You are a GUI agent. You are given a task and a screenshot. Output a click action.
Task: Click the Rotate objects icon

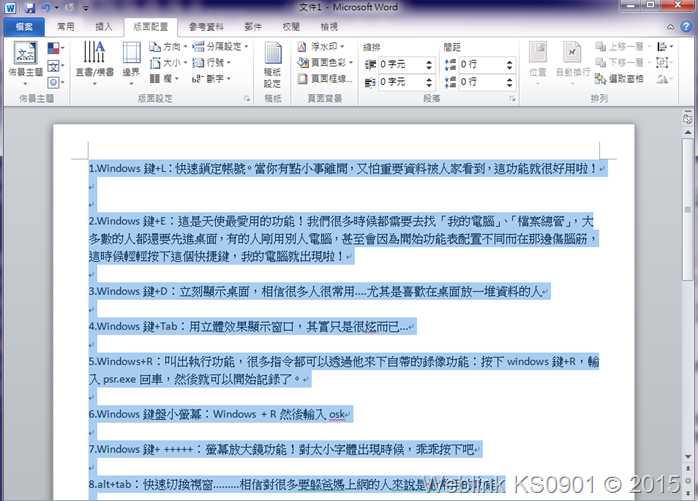664,79
